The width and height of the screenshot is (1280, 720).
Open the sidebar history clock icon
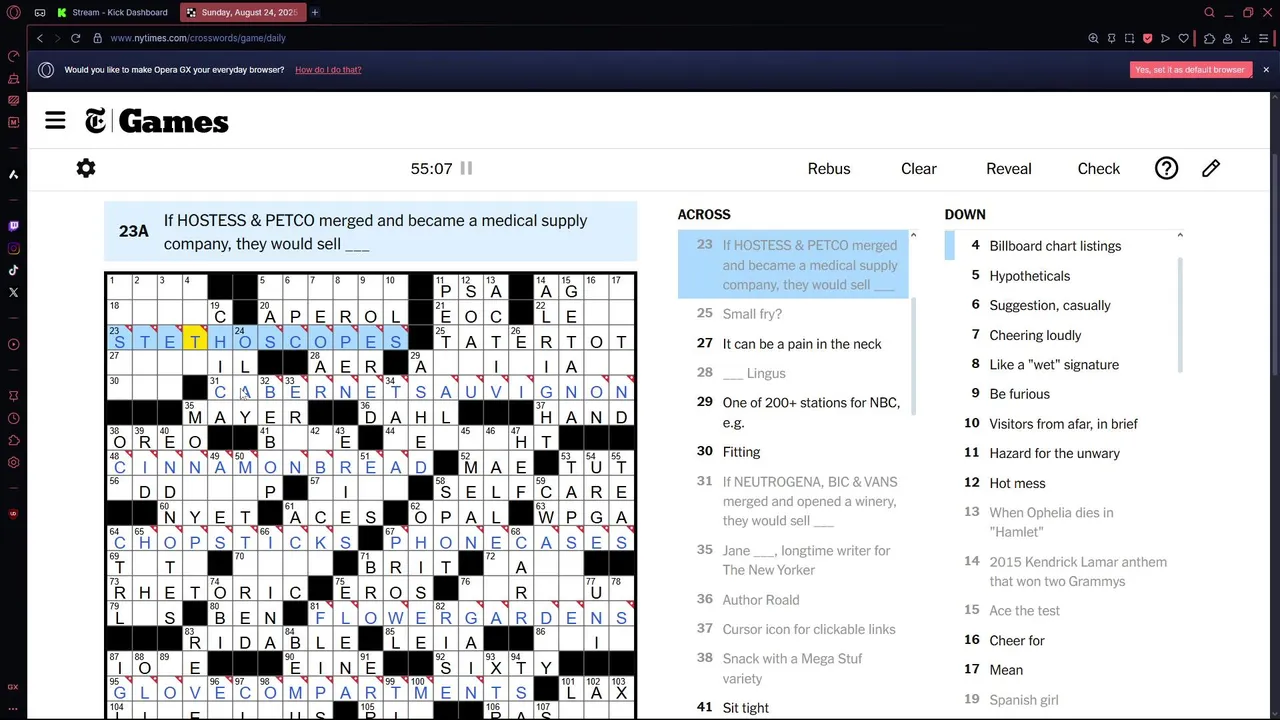tap(13, 418)
